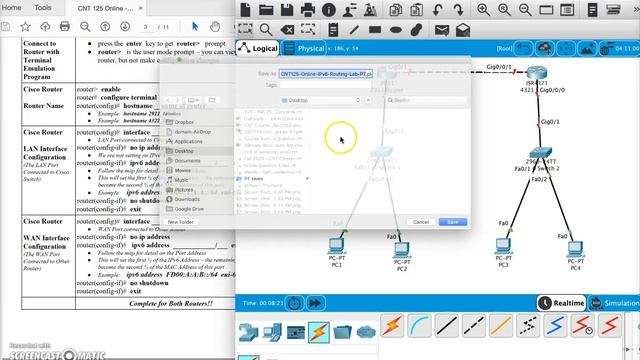
Task: Choose the dashed-rectangle Select tool
Action: coord(245,29)
